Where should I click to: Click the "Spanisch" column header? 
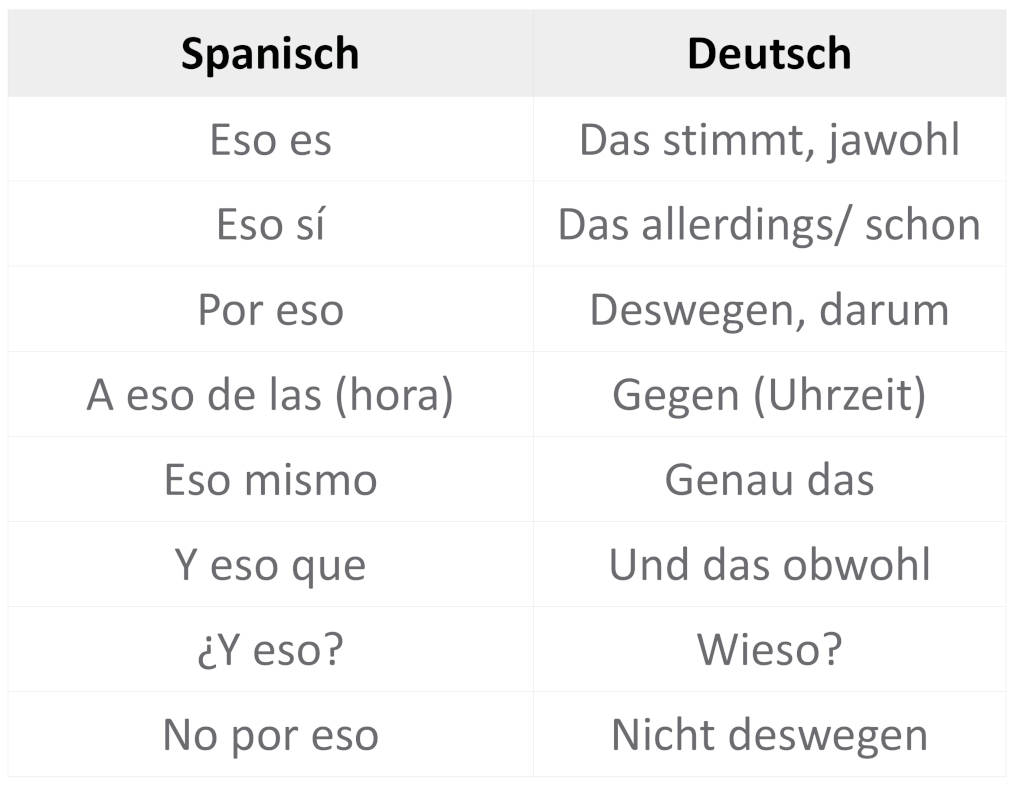(270, 54)
